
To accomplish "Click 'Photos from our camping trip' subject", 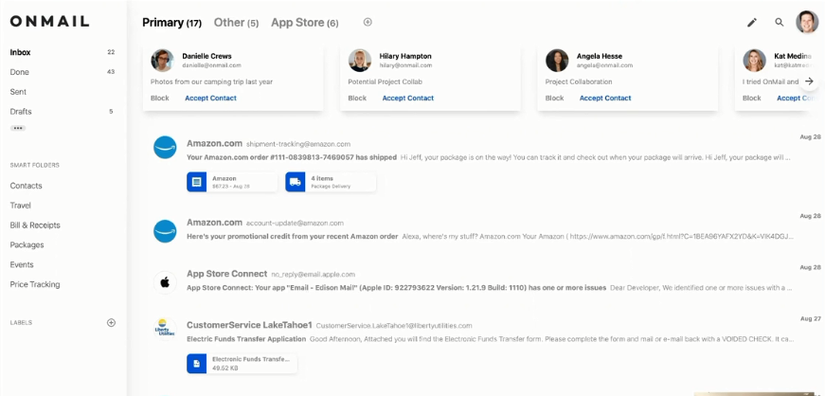I will (x=212, y=82).
